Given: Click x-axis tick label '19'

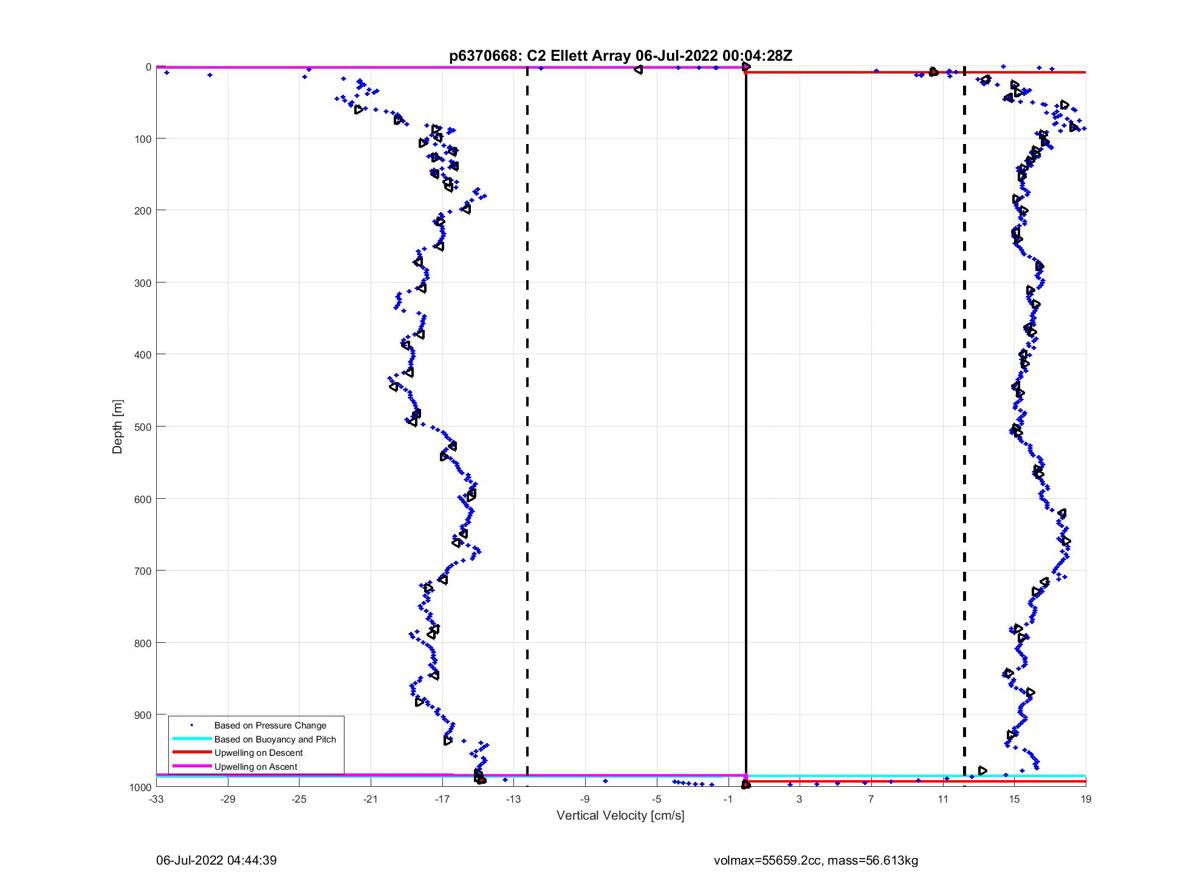Looking at the screenshot, I should [x=1086, y=800].
